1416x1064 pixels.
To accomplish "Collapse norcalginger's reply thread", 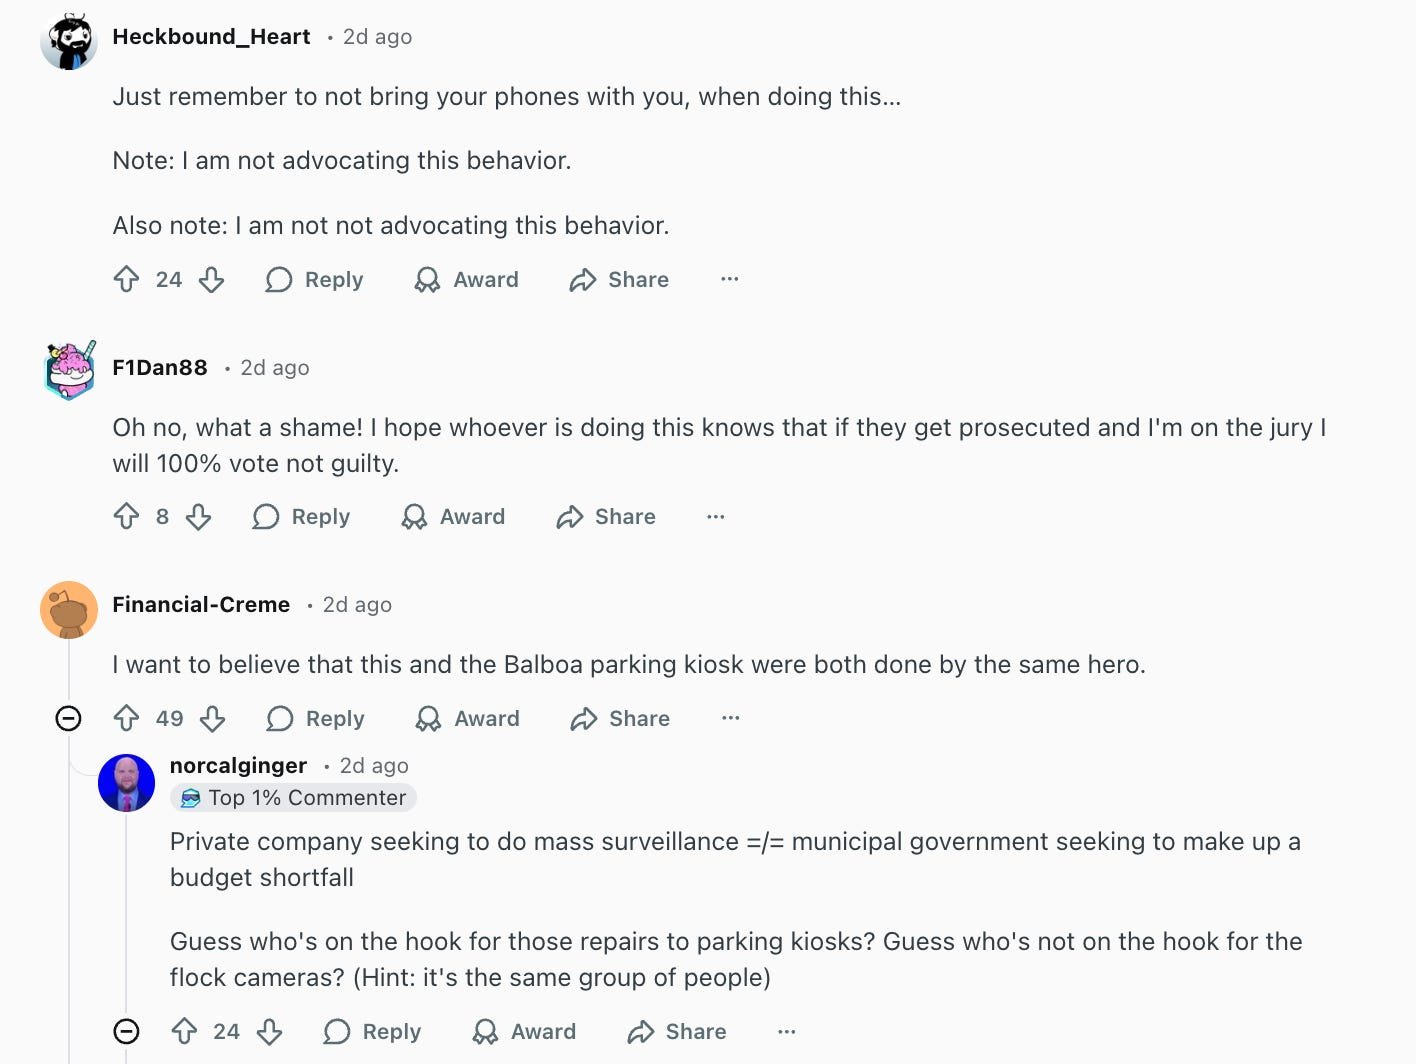I will click(x=126, y=1031).
